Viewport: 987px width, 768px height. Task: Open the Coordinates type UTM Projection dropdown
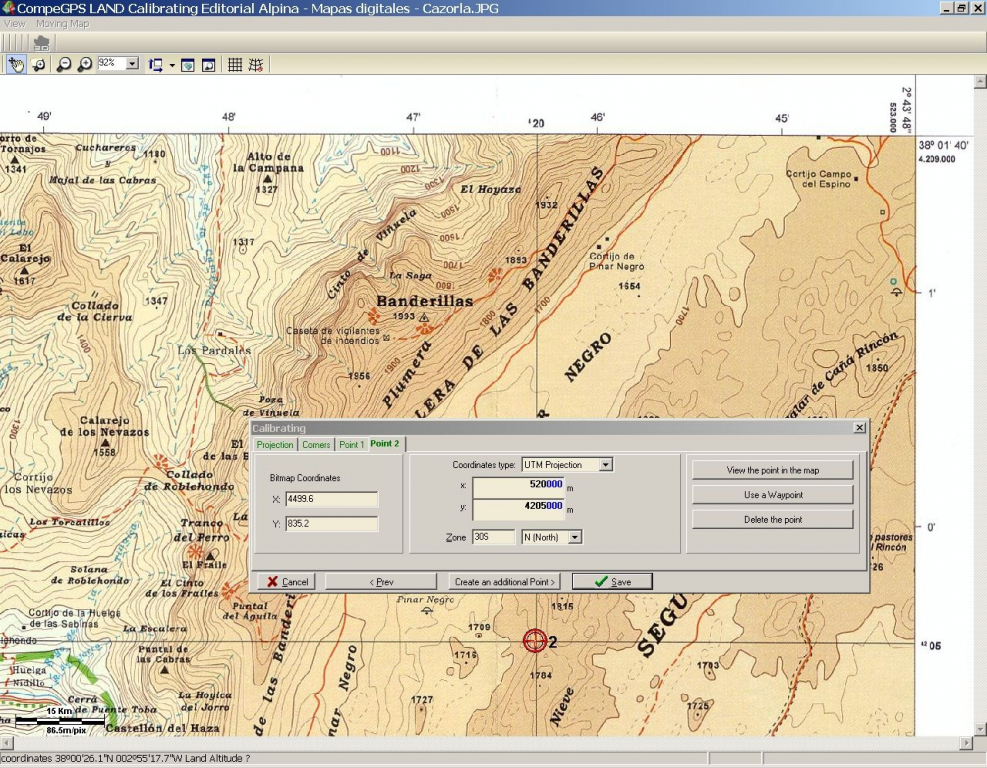pyautogui.click(x=606, y=465)
